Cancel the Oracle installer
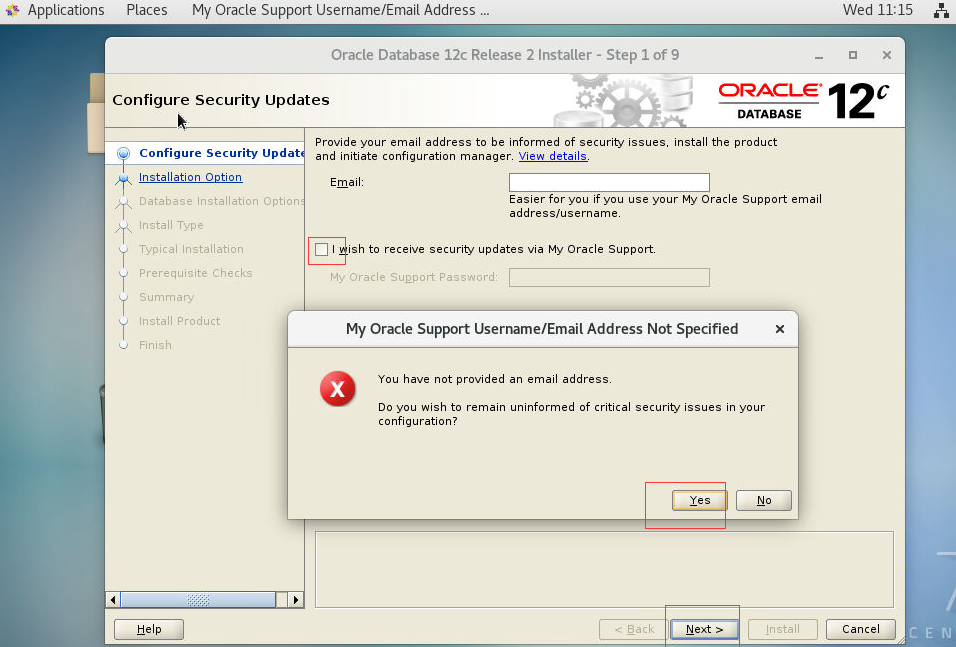The image size is (956, 647). (x=860, y=629)
